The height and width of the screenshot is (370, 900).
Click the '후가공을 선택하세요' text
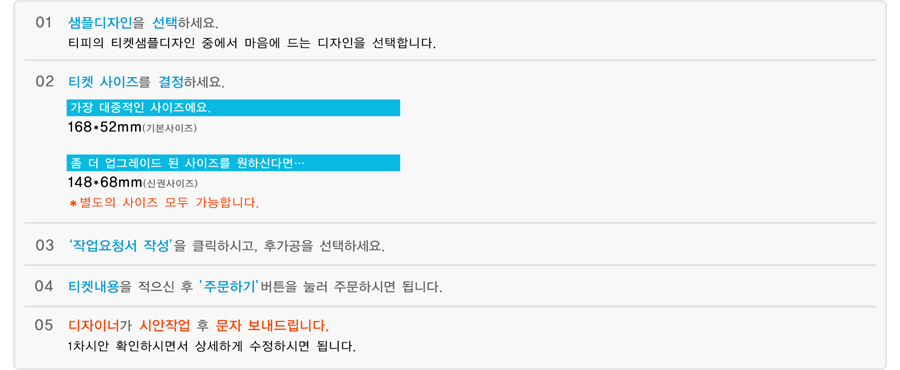324,246
